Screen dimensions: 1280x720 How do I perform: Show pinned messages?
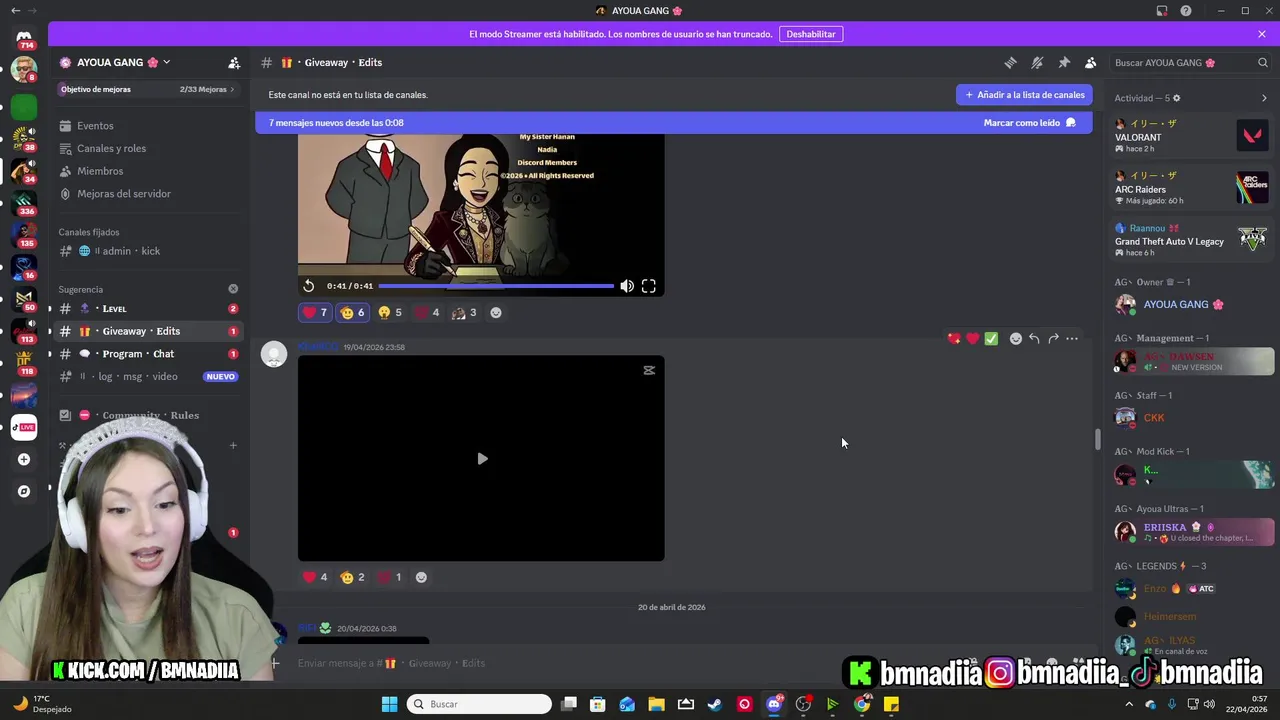click(x=1064, y=62)
